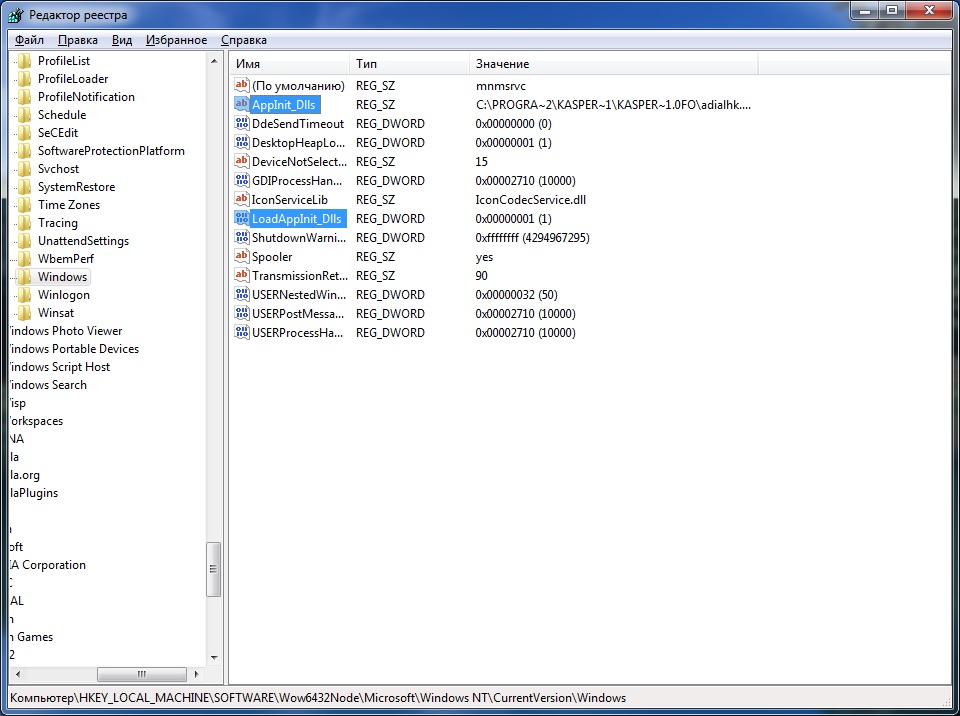Click the DWORD icon beside USERPostMessa...
960x716 pixels.
click(242, 313)
